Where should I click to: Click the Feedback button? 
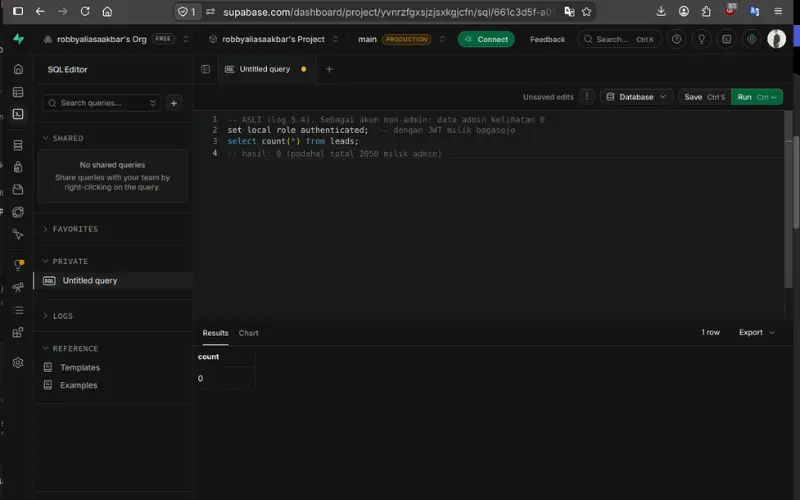547,39
